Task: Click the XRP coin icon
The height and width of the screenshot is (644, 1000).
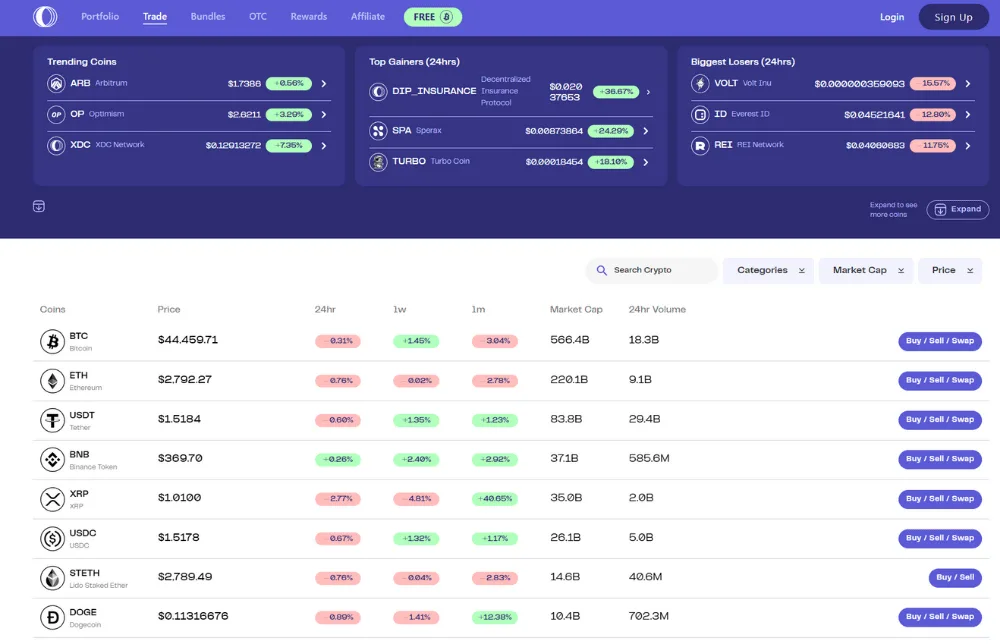Action: click(52, 499)
